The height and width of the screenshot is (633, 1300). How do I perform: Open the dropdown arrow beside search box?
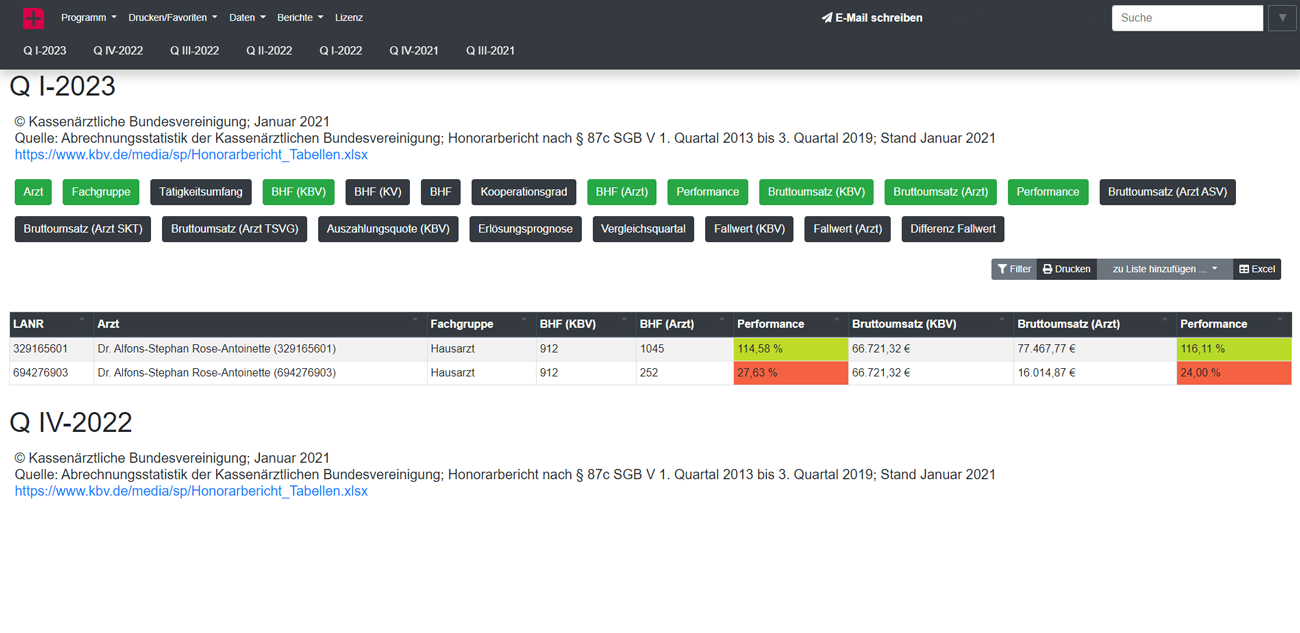pos(1282,18)
